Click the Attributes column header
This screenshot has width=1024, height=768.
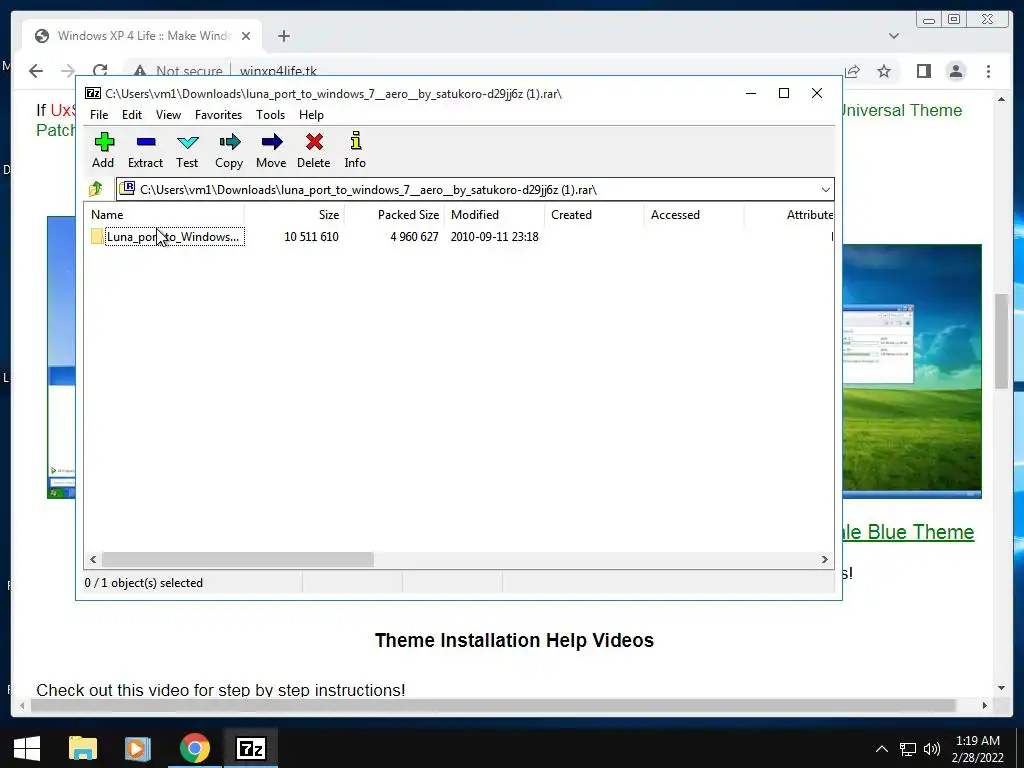pyautogui.click(x=789, y=215)
